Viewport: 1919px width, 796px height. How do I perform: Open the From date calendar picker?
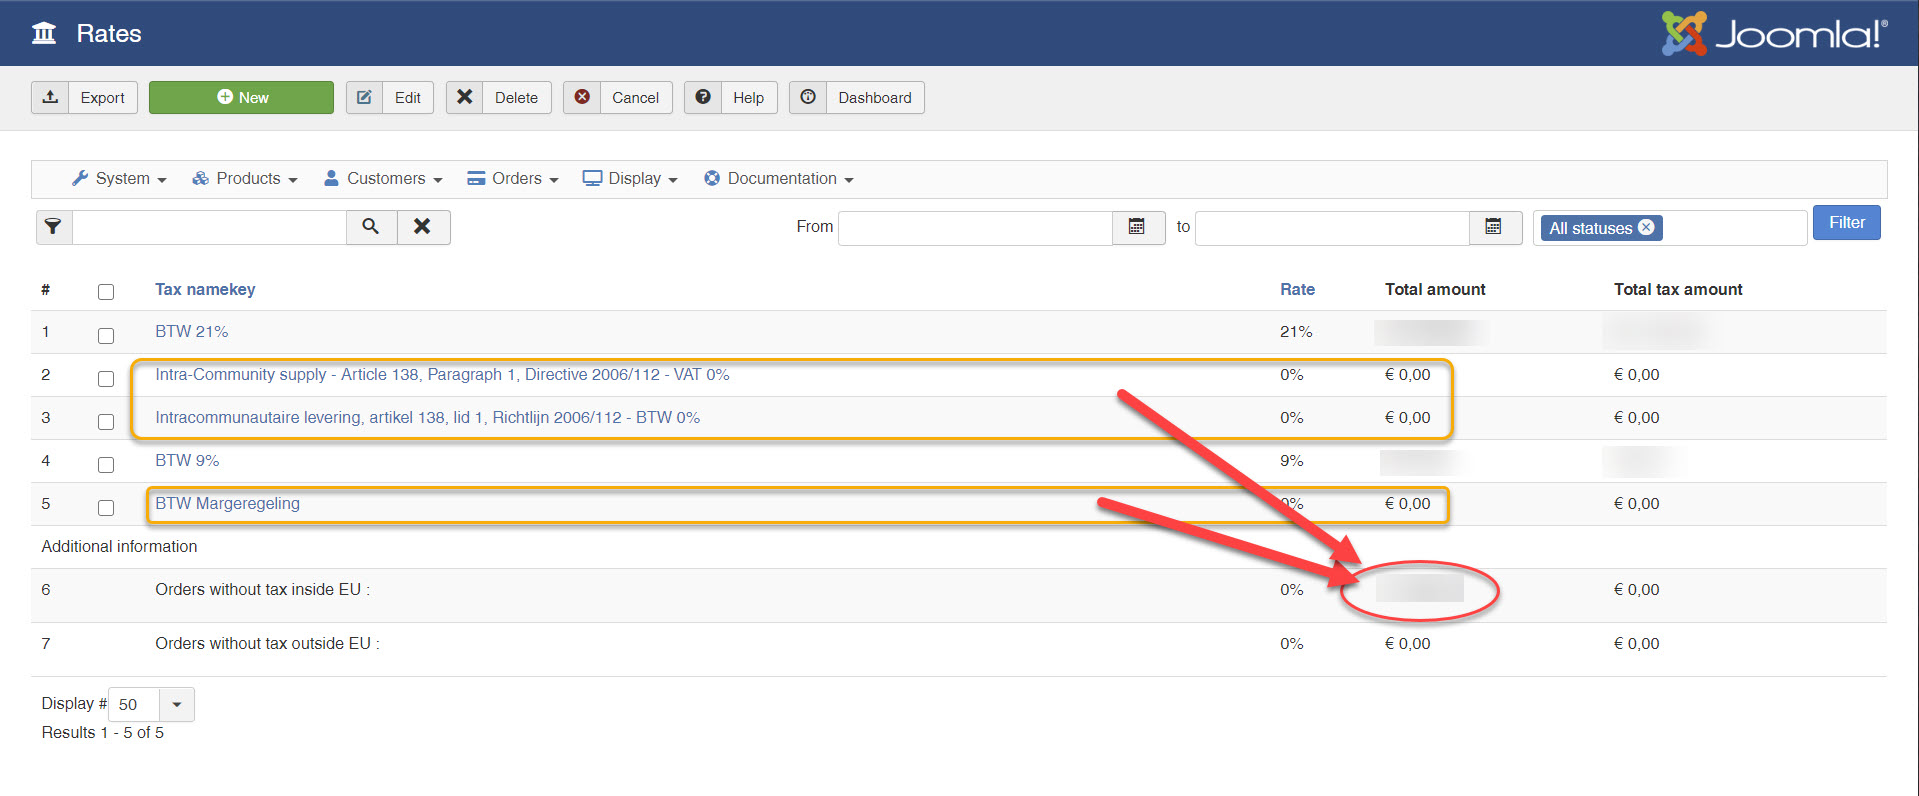coord(1137,227)
